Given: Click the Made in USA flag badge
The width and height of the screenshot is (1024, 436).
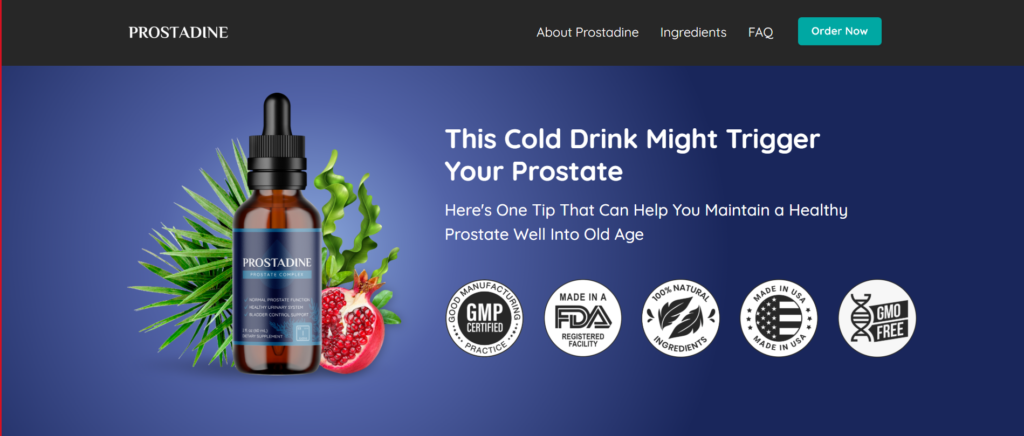Looking at the screenshot, I should (x=778, y=318).
